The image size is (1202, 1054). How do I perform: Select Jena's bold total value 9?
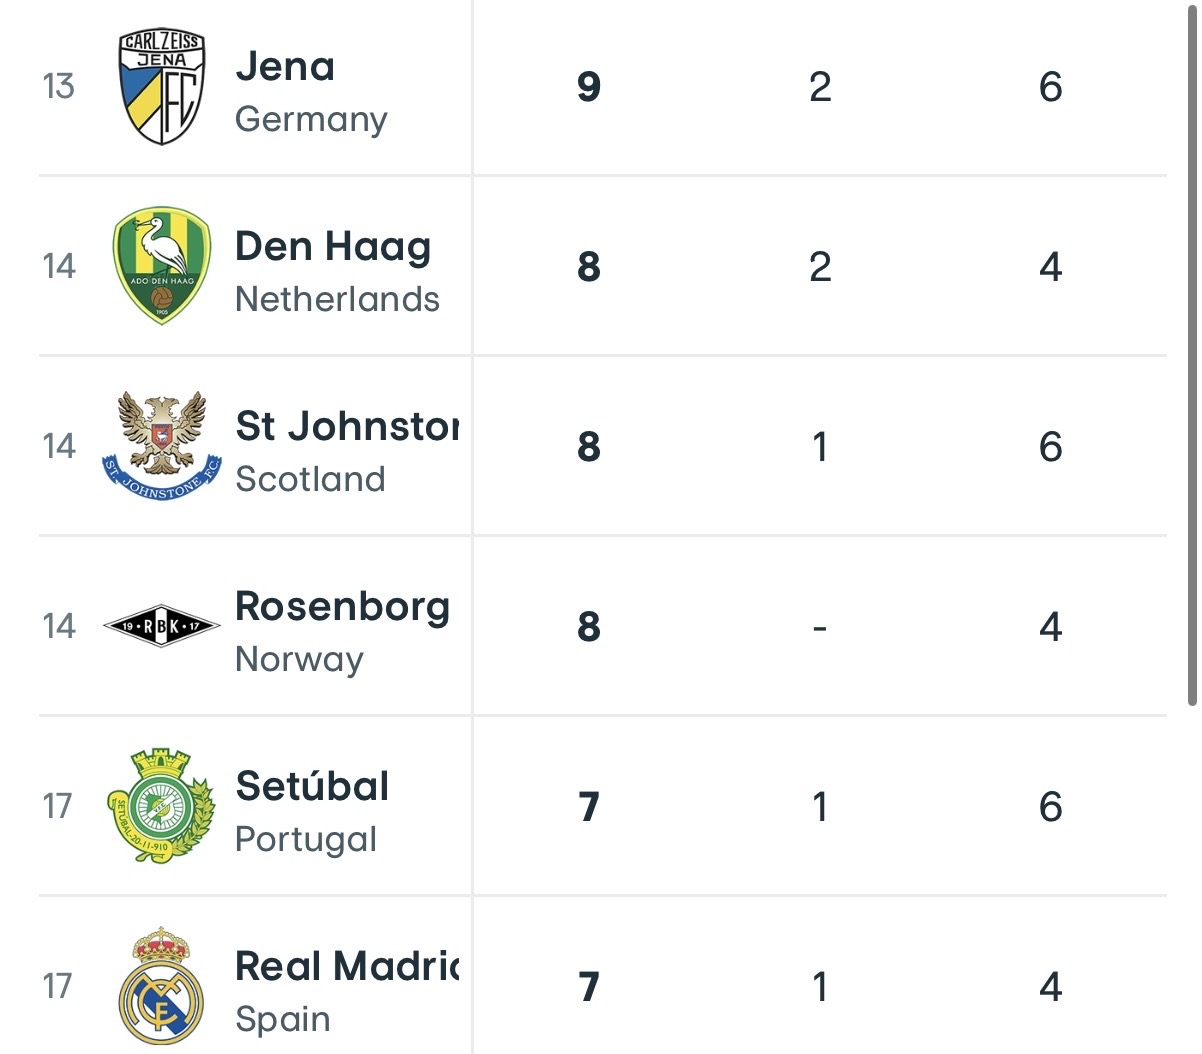589,87
